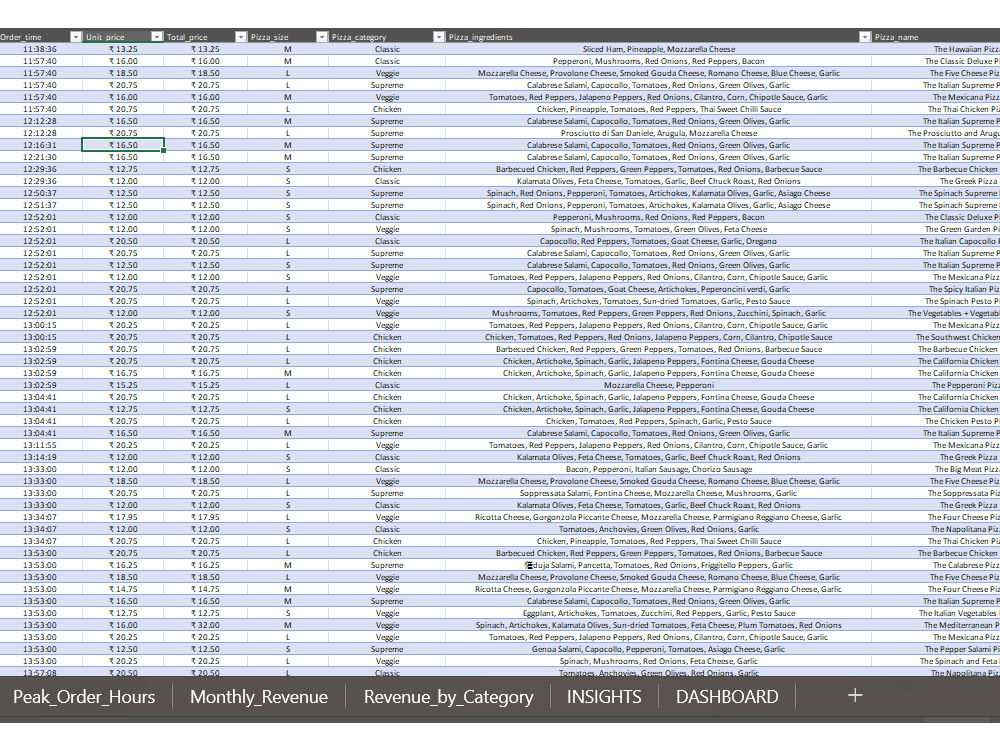Select the Pizza_name column header cell

pos(936,37)
